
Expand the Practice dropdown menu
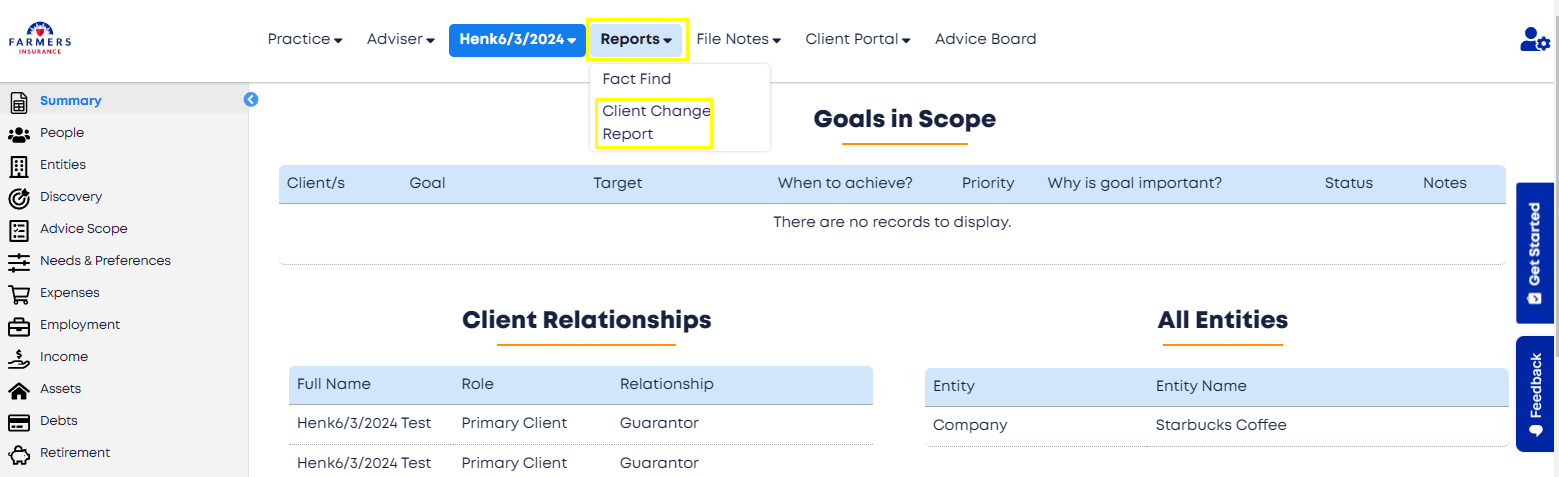[x=305, y=40]
